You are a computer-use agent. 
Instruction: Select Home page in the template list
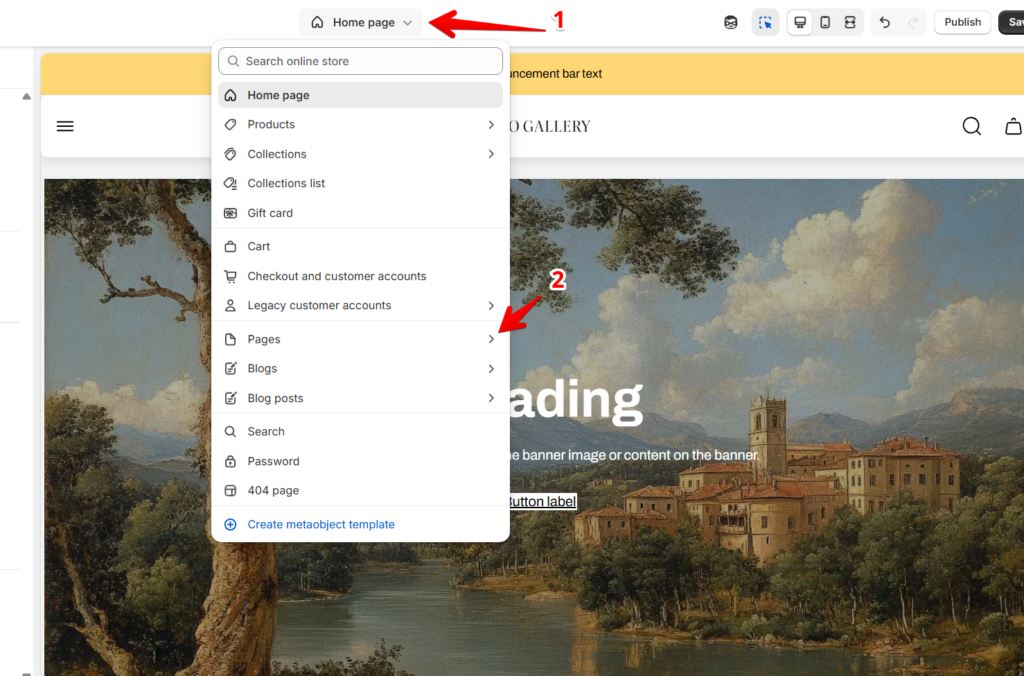[x=360, y=95]
